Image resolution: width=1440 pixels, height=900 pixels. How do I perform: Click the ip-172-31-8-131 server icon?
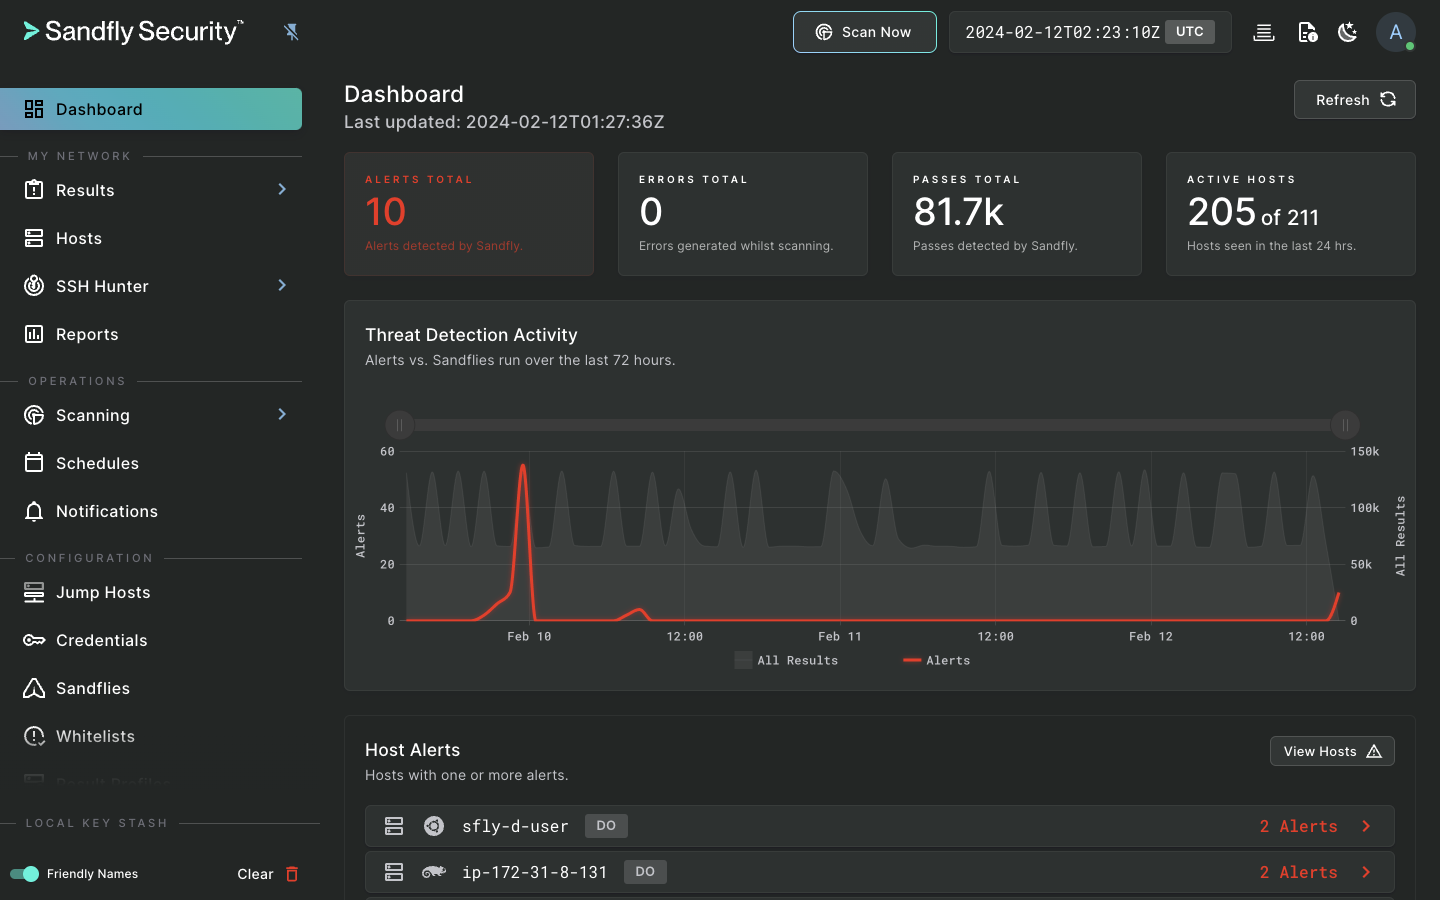click(394, 872)
